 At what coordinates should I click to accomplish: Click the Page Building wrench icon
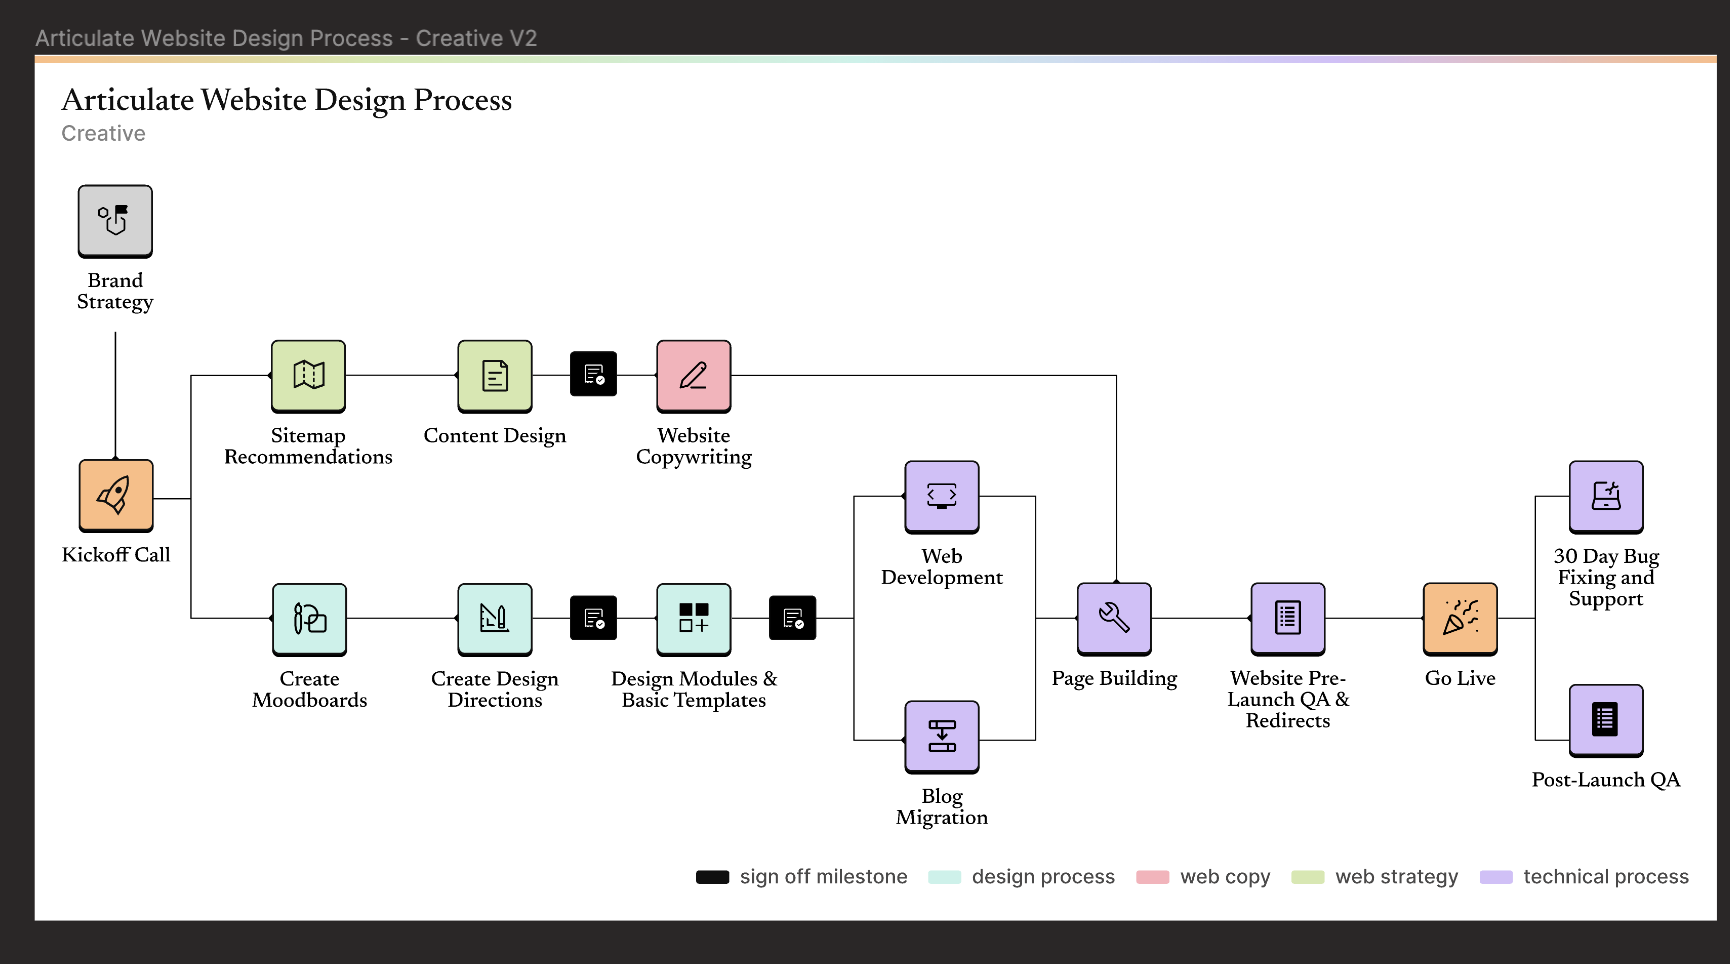(x=1114, y=619)
